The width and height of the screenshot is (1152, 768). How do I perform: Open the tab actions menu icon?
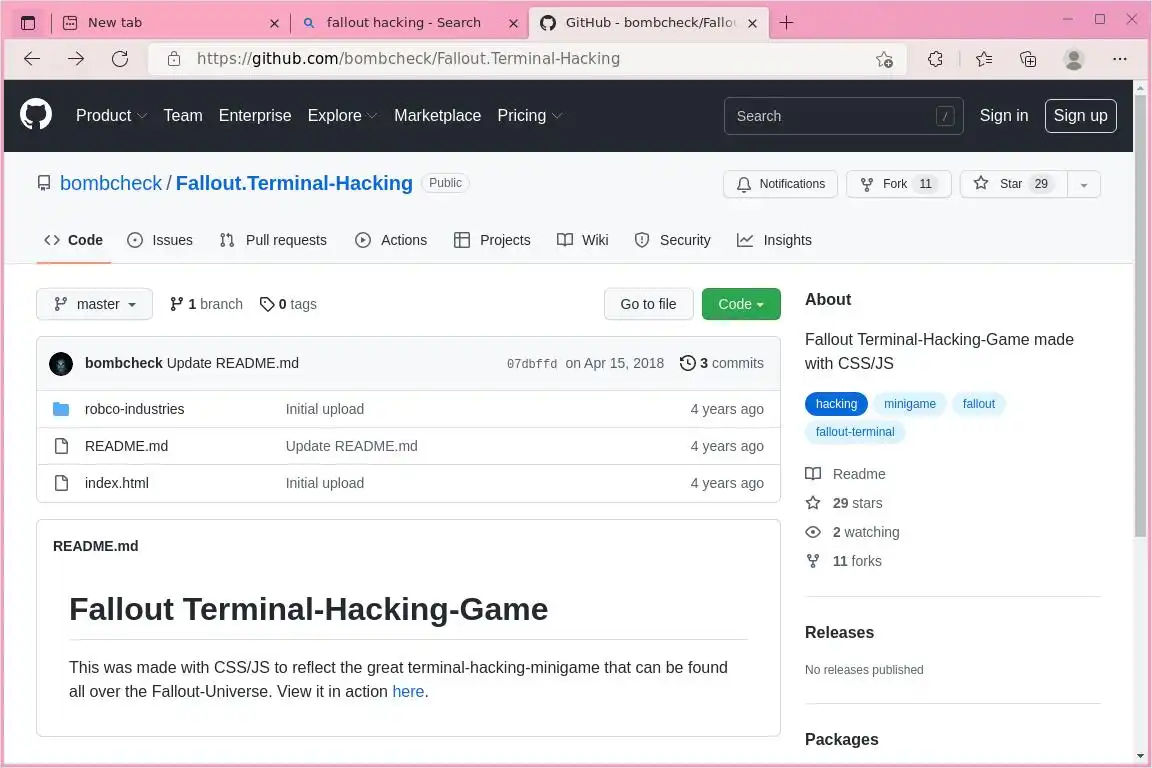(x=28, y=23)
